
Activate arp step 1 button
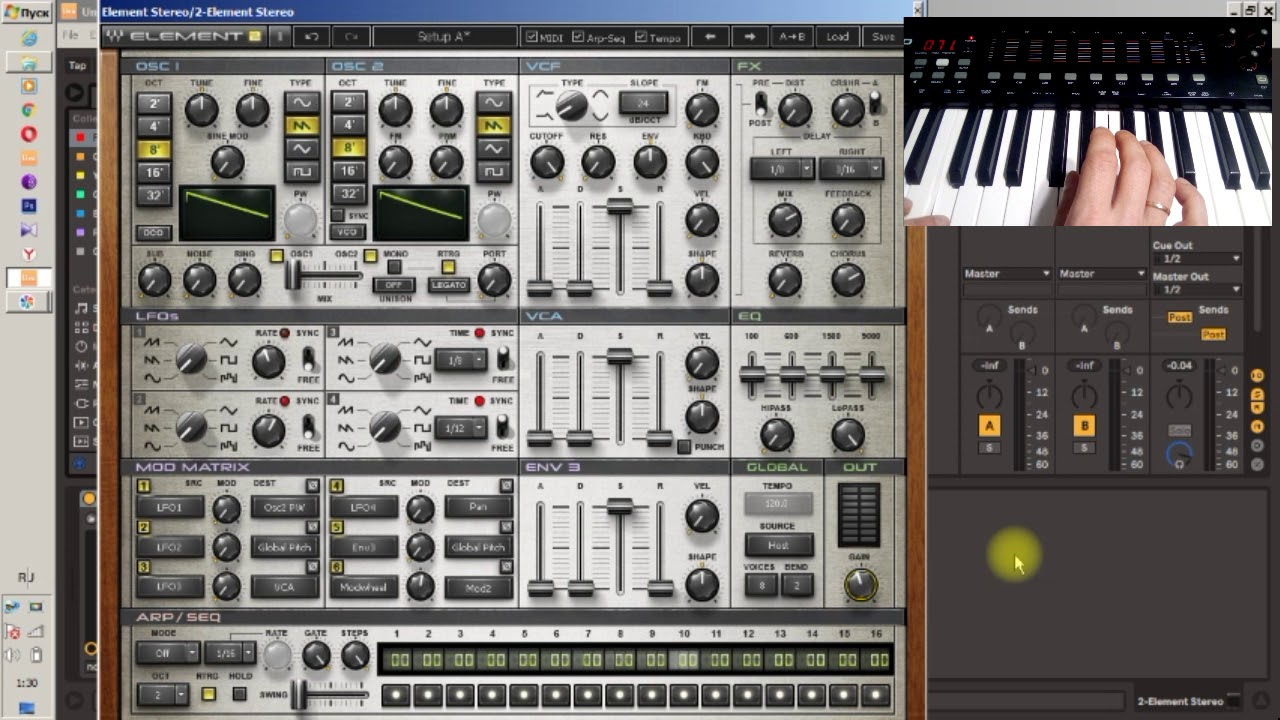click(395, 694)
